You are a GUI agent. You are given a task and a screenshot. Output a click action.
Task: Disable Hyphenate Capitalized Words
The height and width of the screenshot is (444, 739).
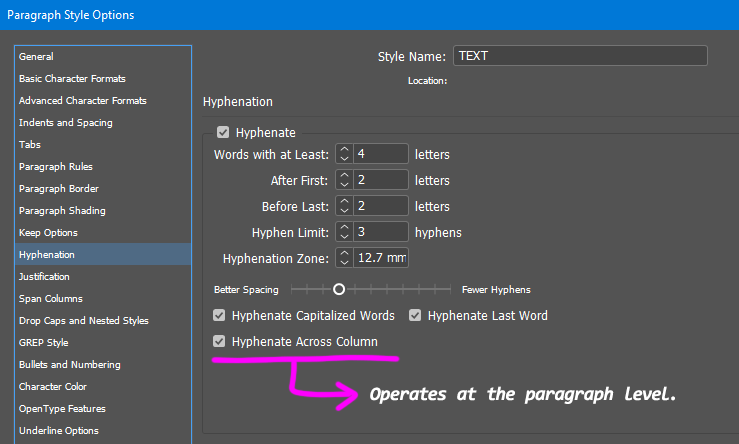click(220, 316)
